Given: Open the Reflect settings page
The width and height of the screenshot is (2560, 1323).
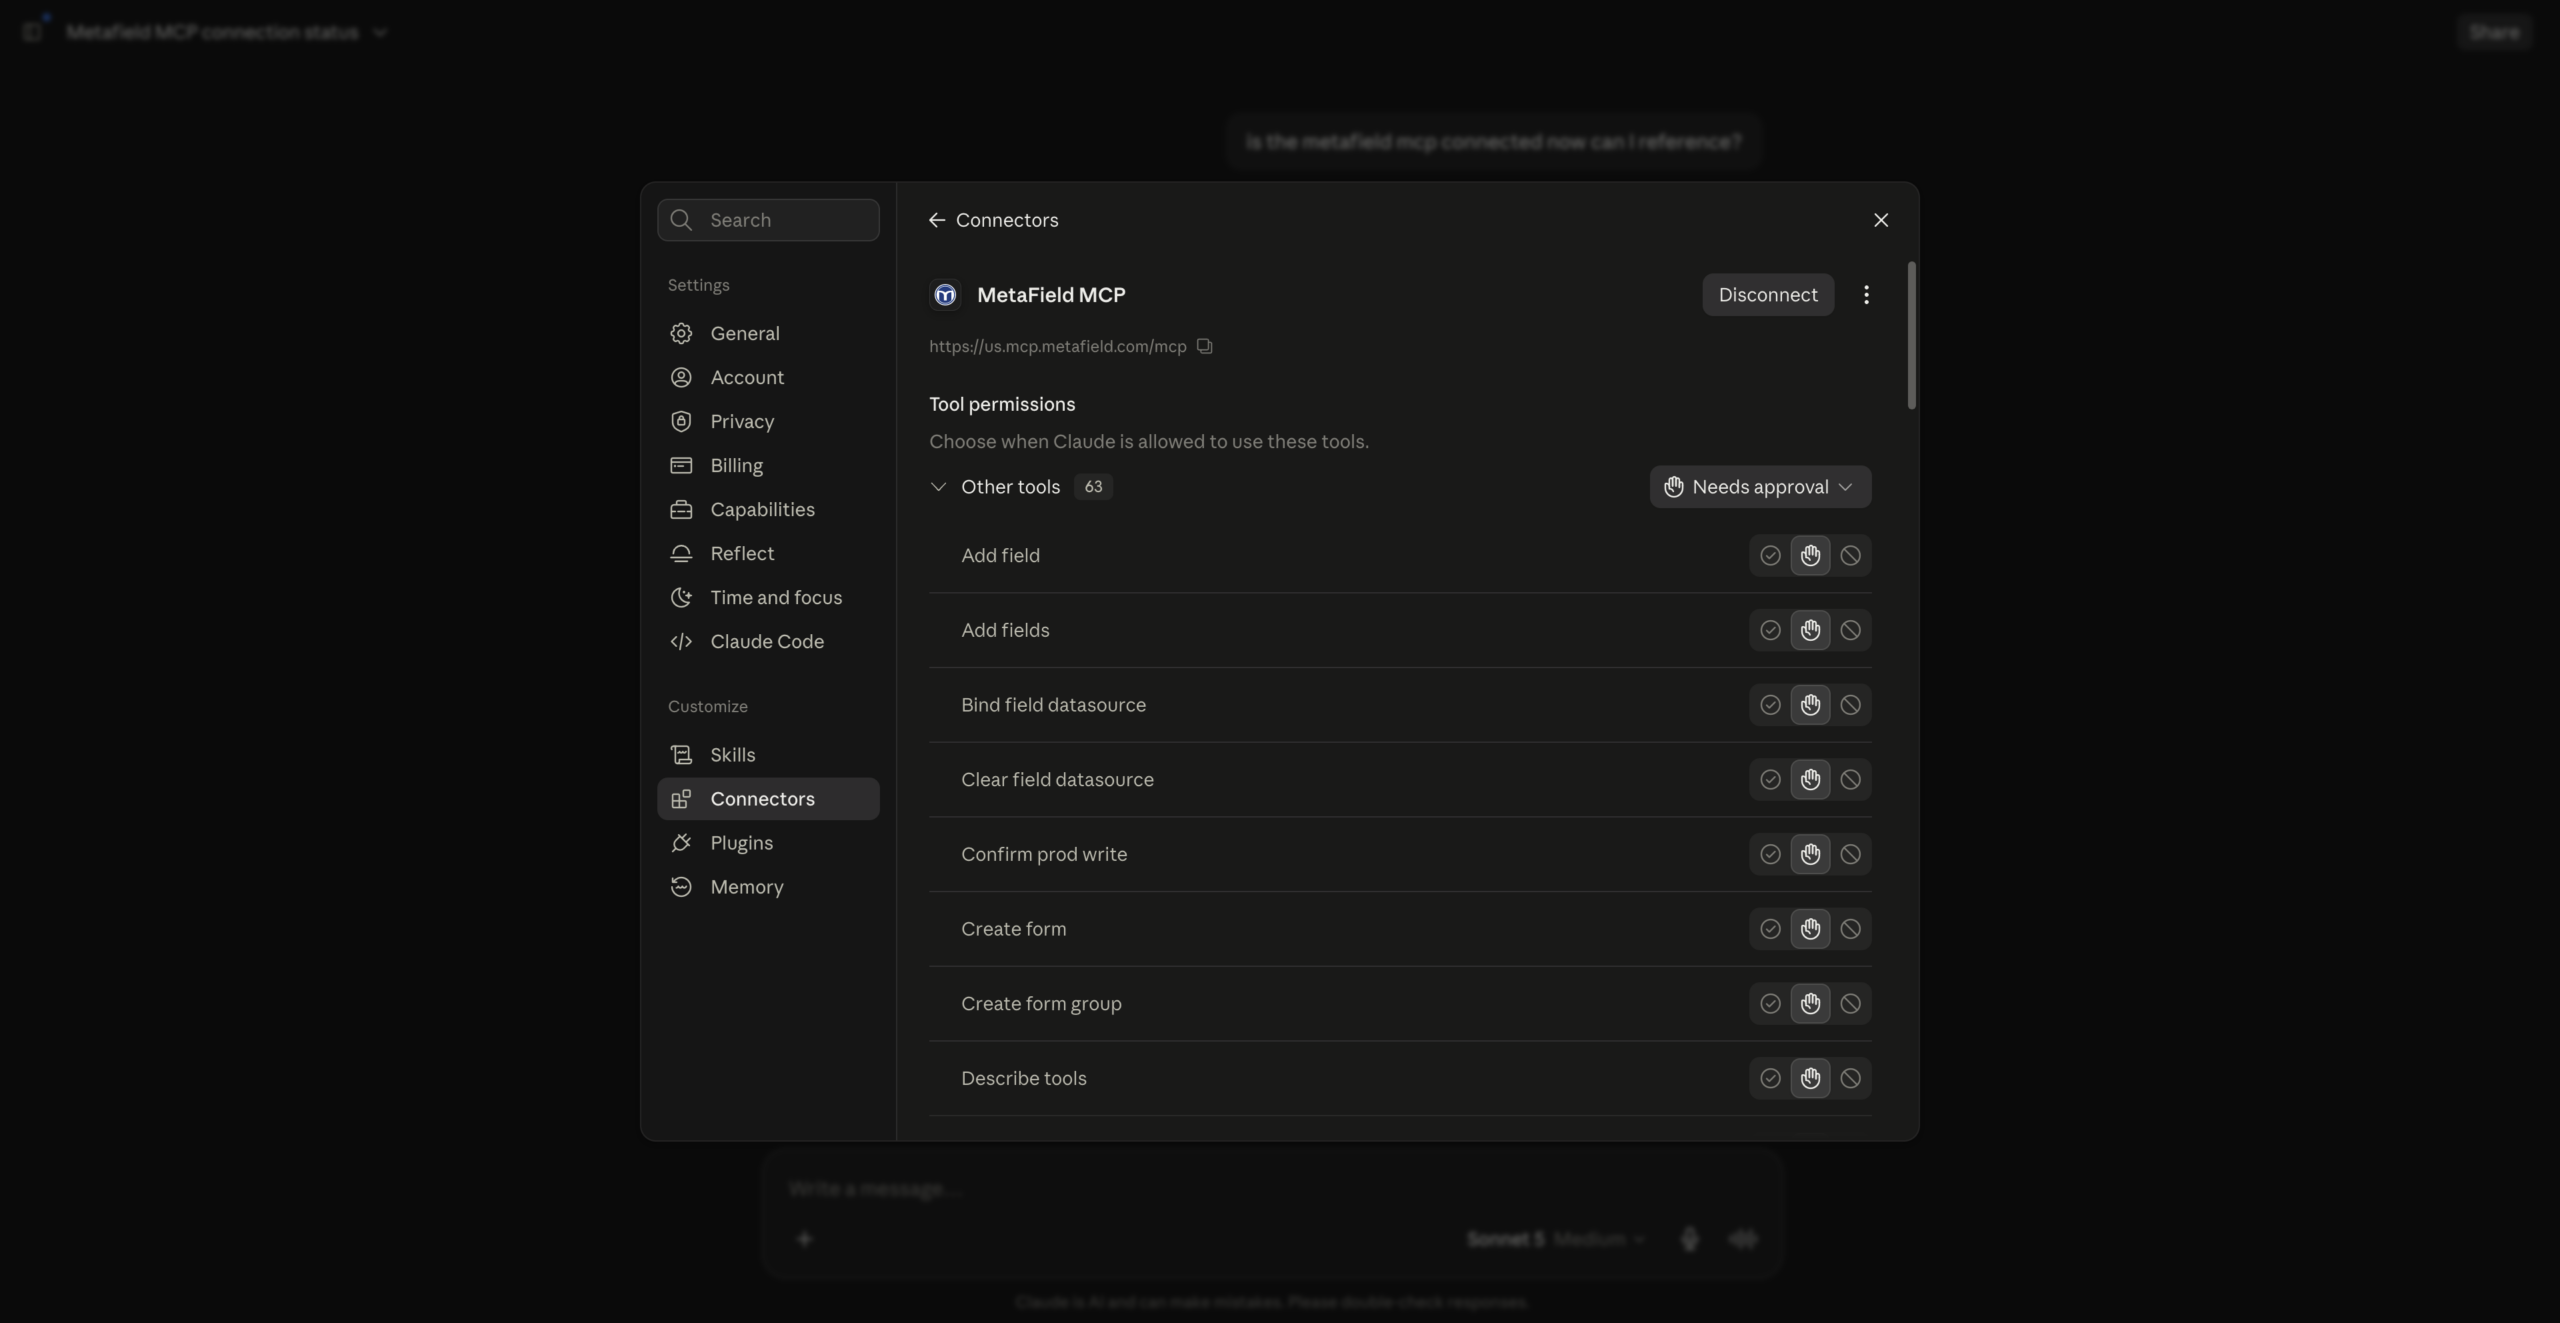Looking at the screenshot, I should click(768, 553).
